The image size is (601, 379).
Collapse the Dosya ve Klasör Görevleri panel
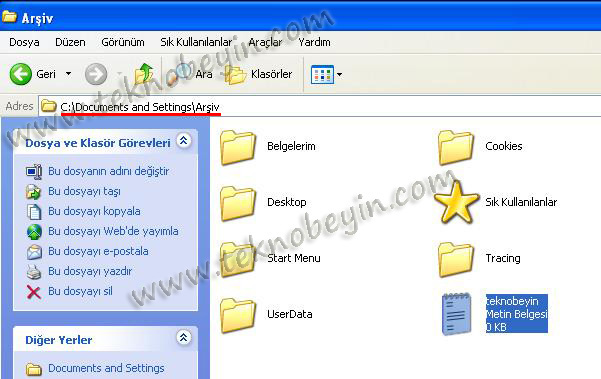coord(184,141)
